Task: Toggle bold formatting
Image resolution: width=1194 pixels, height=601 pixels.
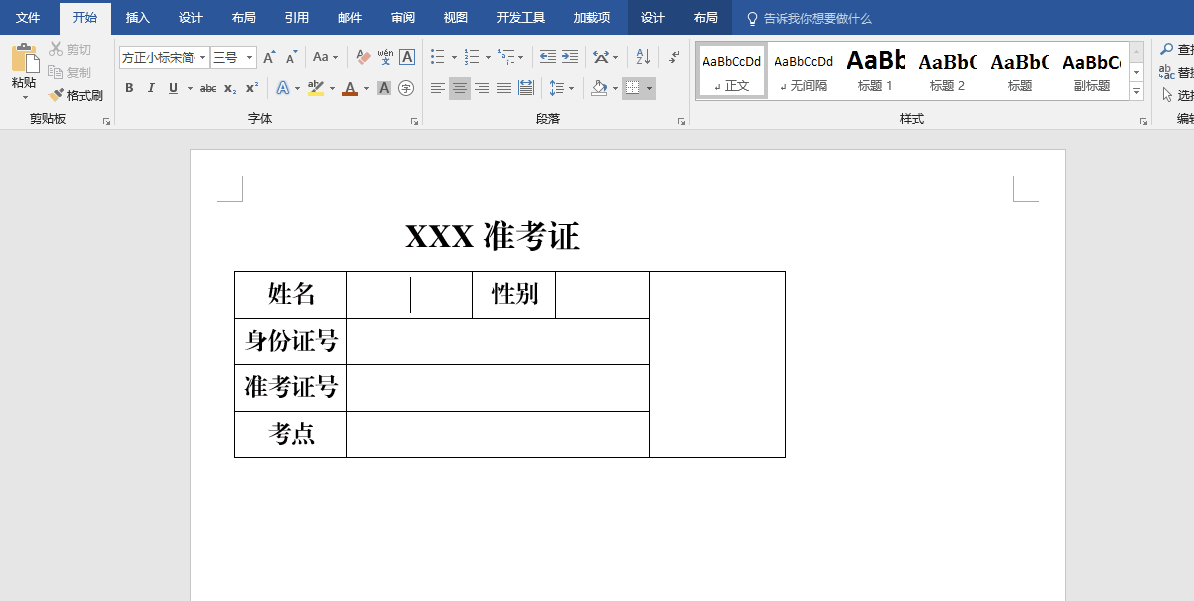Action: (x=129, y=88)
